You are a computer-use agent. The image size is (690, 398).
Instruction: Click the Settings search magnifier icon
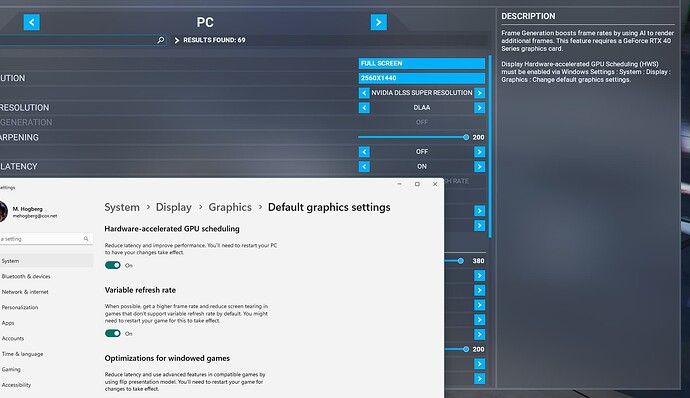tap(86, 239)
